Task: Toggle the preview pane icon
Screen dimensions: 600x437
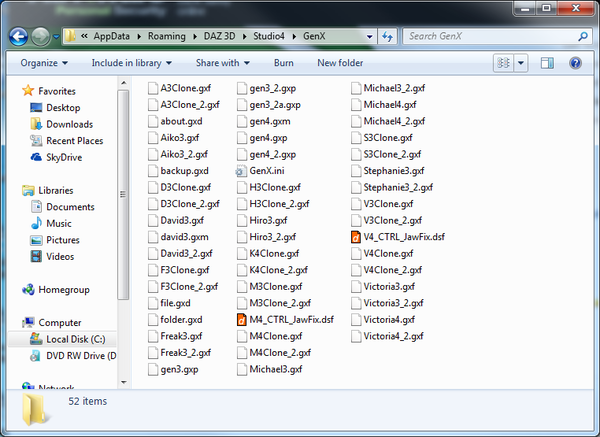Action: (547, 63)
